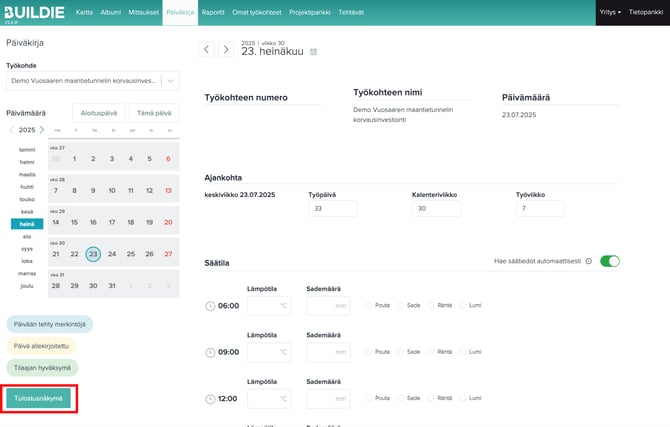The width and height of the screenshot is (670, 427).
Task: Step to next year after 2025
Action: point(42,130)
